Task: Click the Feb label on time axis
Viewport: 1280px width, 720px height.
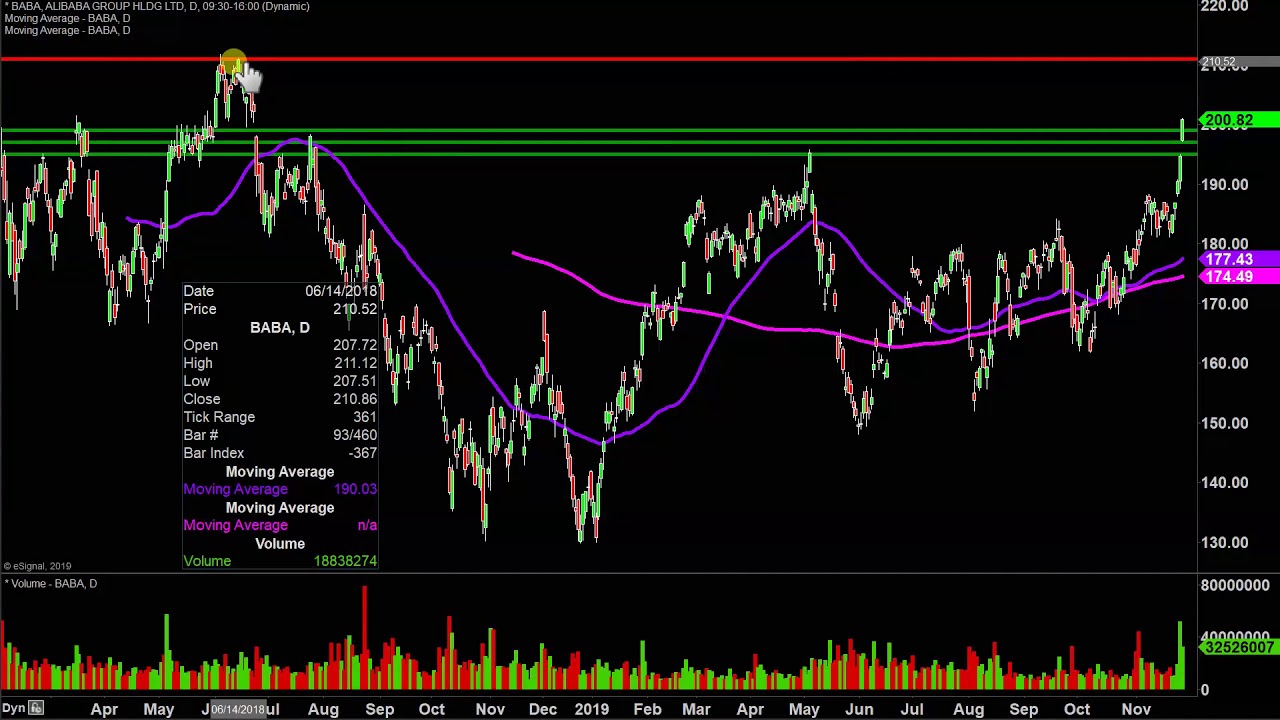Action: tap(647, 709)
